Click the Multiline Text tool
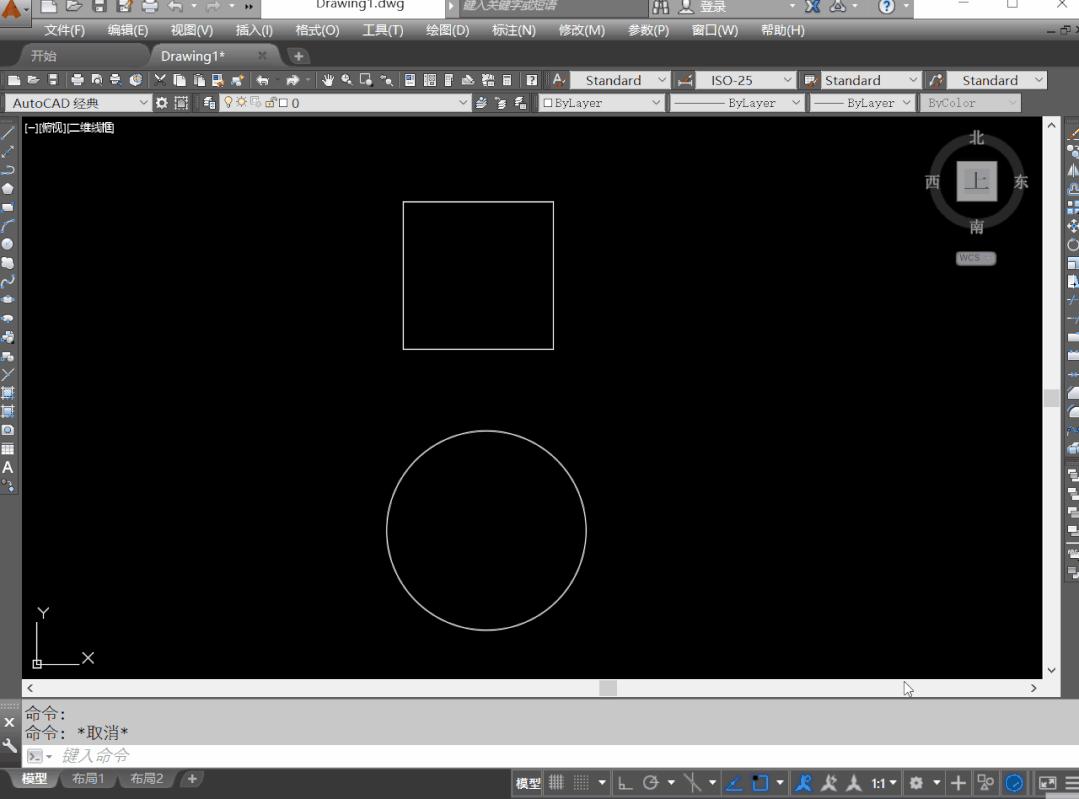The image size is (1079, 799). point(8,467)
